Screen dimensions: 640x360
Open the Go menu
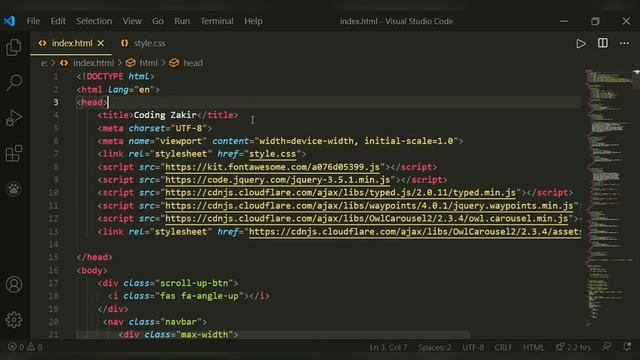pyautogui.click(x=158, y=21)
